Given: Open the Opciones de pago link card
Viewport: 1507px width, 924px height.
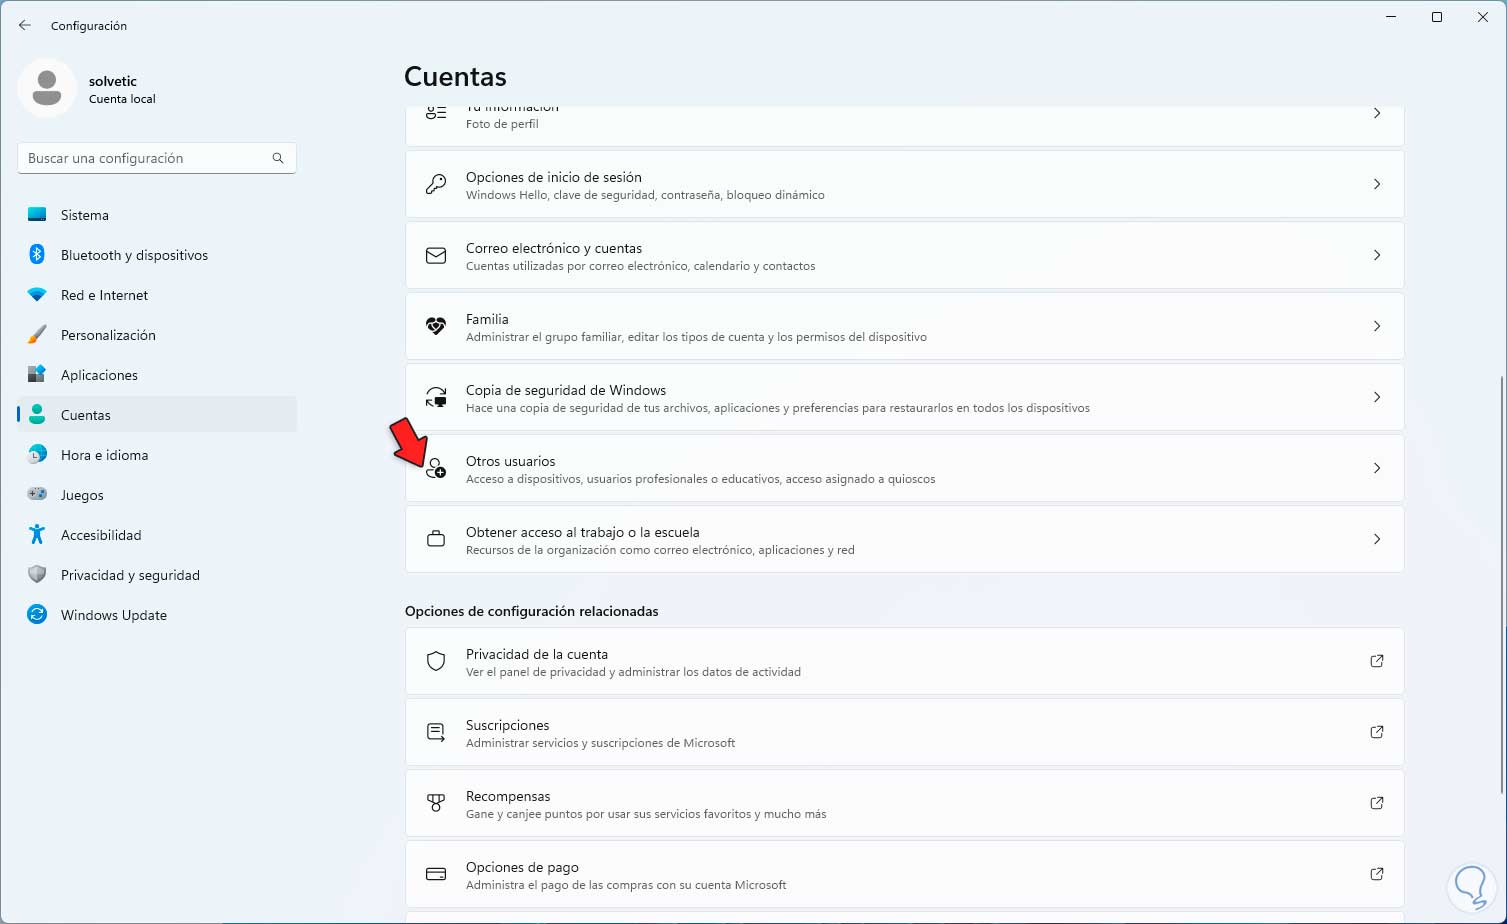Looking at the screenshot, I should pos(904,875).
